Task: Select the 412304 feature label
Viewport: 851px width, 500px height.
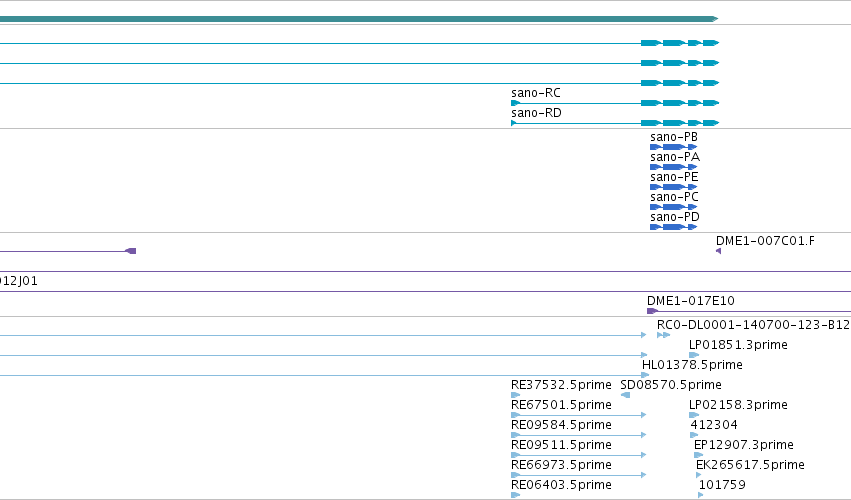Action: (x=714, y=425)
